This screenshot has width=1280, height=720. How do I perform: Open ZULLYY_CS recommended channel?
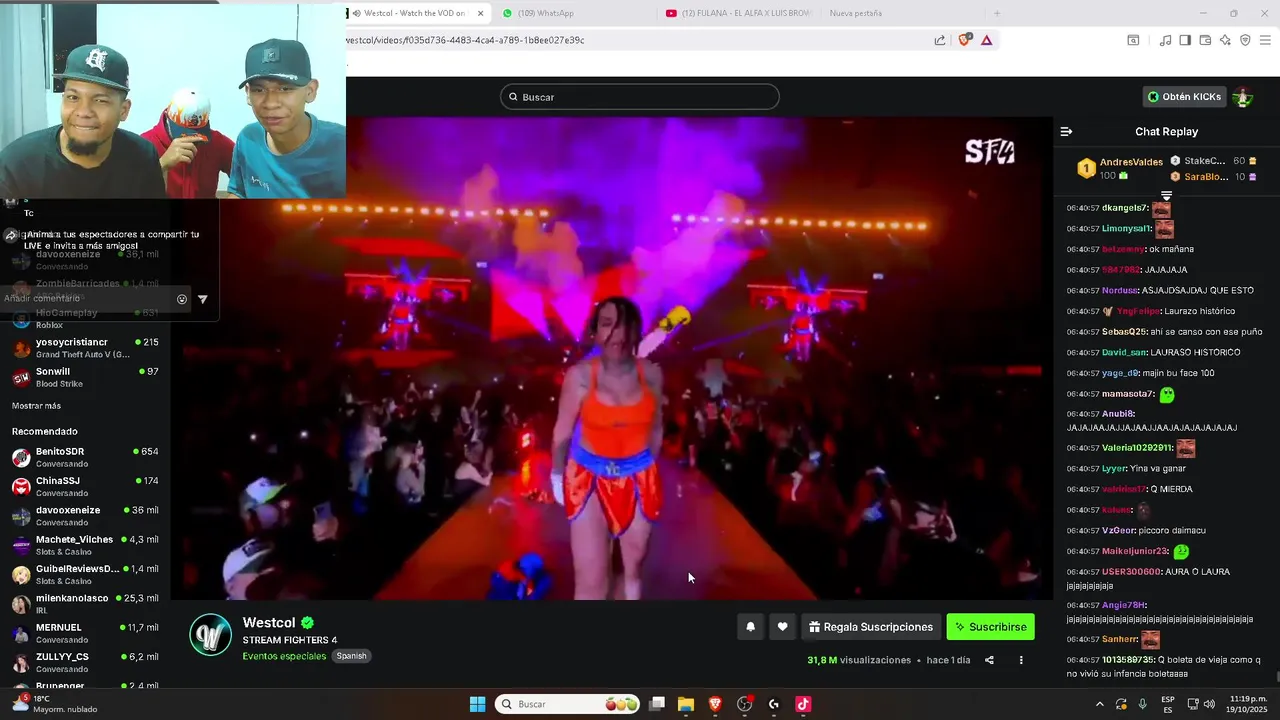(85, 662)
